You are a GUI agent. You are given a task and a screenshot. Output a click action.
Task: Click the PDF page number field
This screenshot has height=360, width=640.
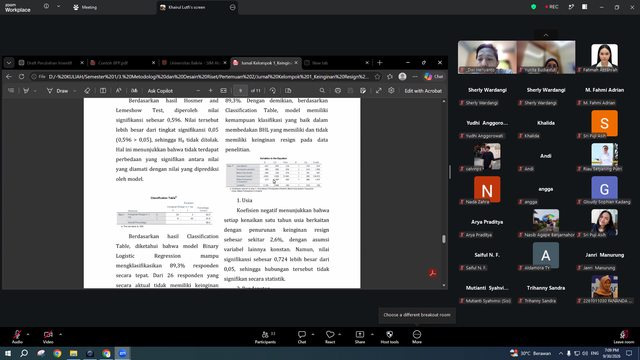240,91
